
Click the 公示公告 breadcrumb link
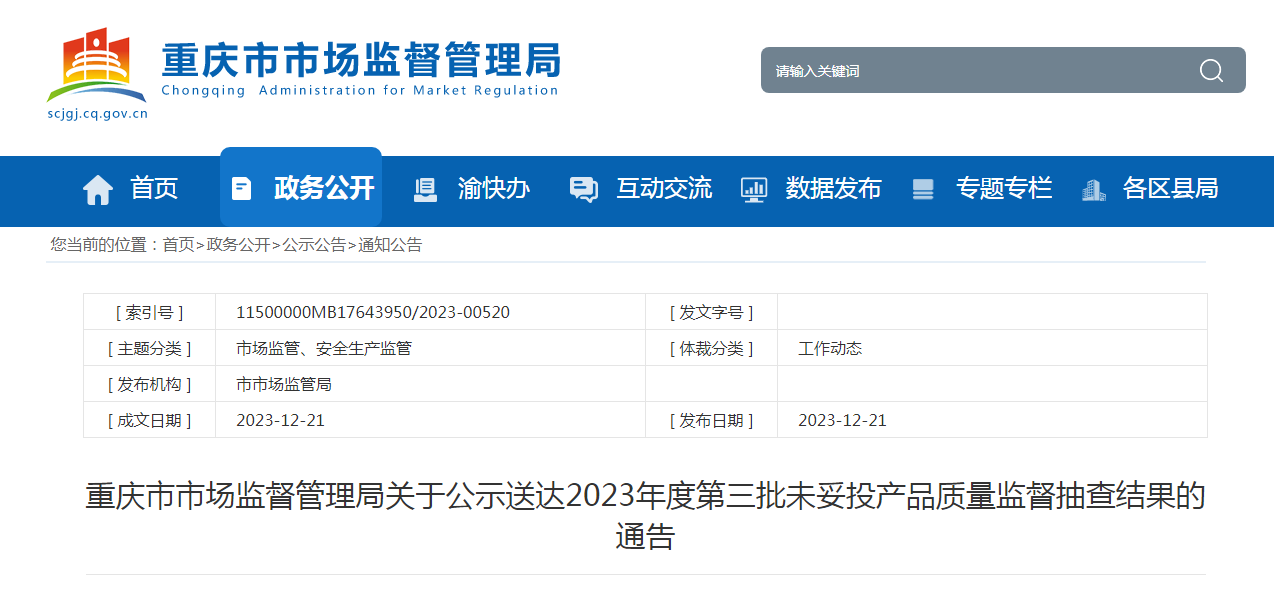tap(314, 244)
